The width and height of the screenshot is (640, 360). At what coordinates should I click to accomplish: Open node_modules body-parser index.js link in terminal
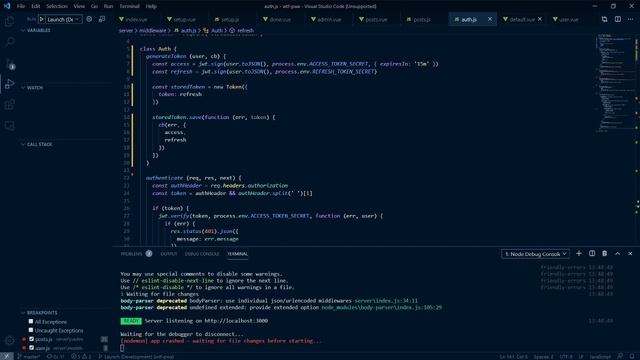point(382,307)
